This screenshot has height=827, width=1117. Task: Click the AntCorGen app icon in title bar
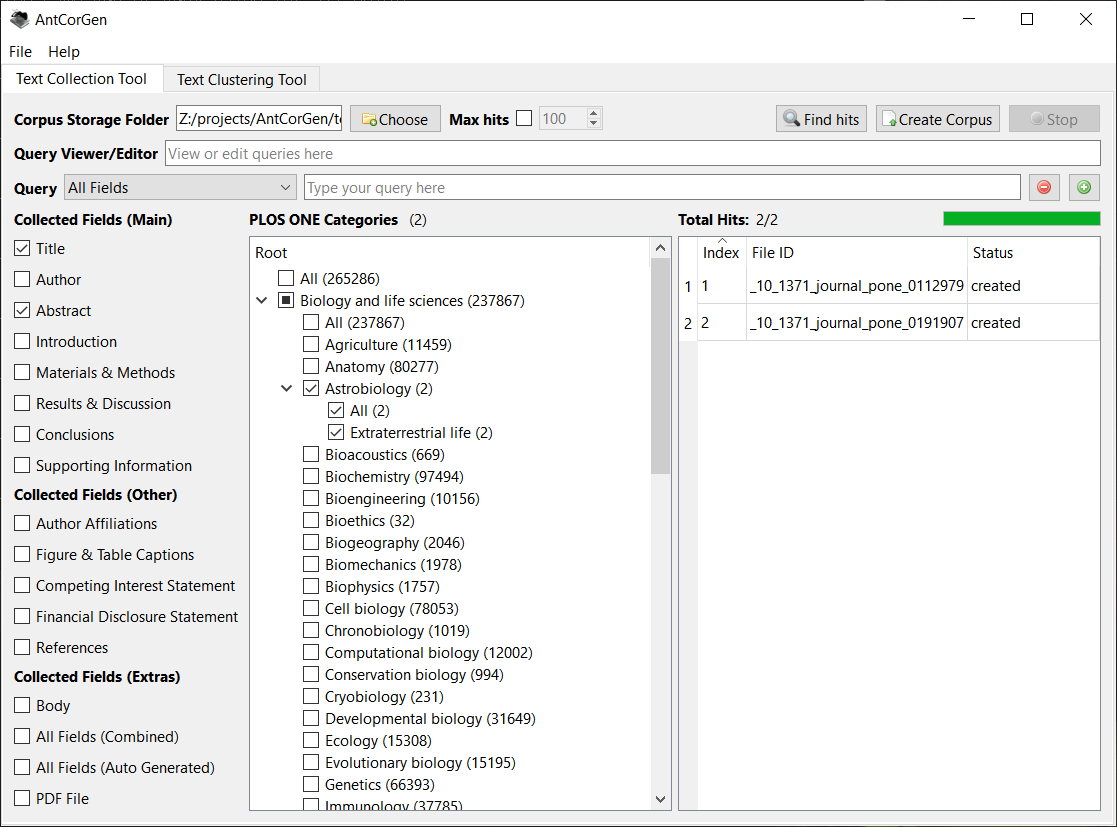point(19,19)
